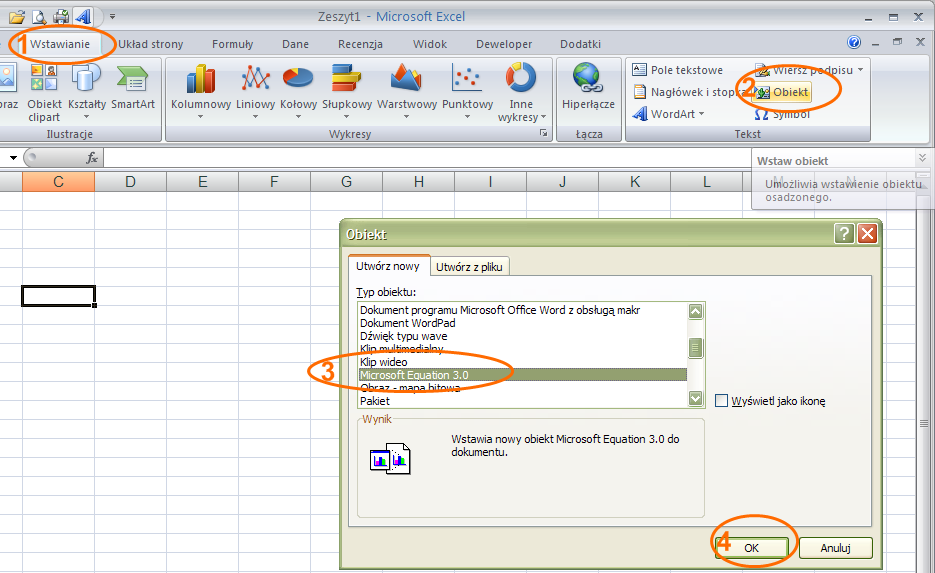Switch to the Widok tab
Viewport: 935px width, 573px height.
(429, 44)
